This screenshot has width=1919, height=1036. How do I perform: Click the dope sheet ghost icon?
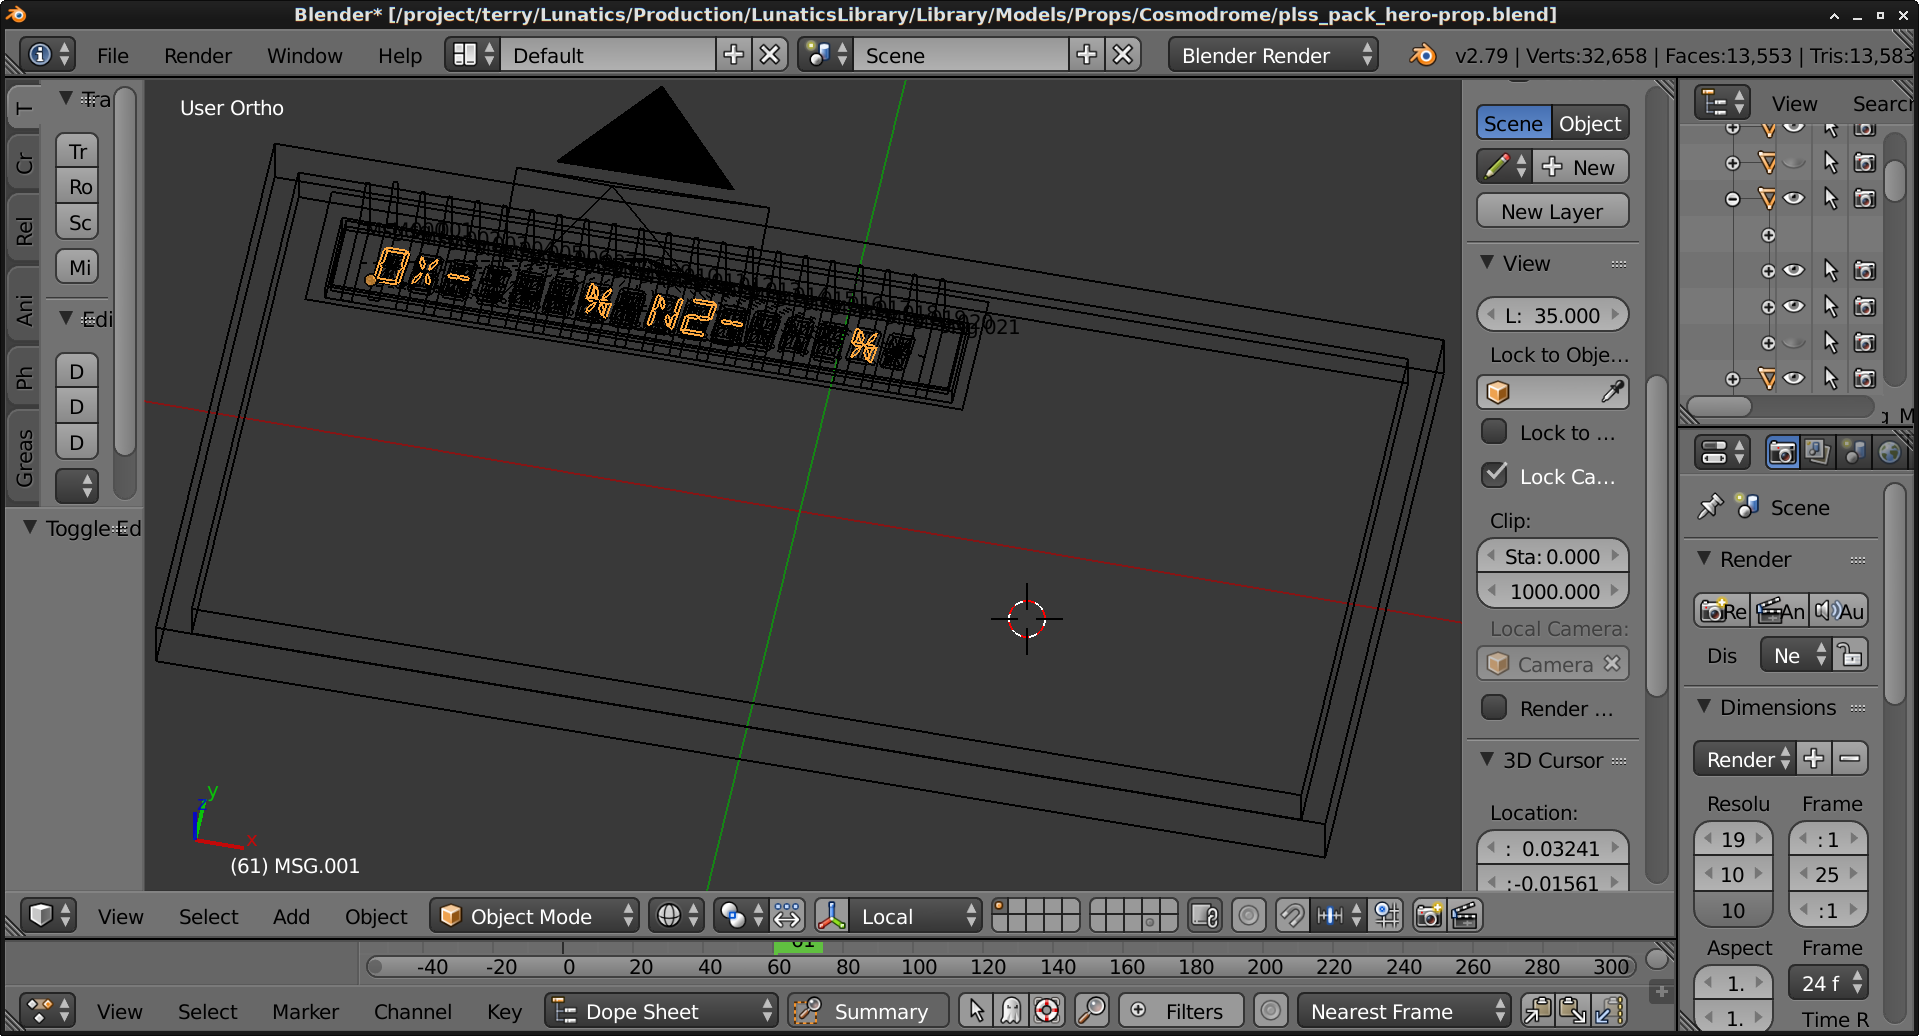[x=1011, y=1011]
